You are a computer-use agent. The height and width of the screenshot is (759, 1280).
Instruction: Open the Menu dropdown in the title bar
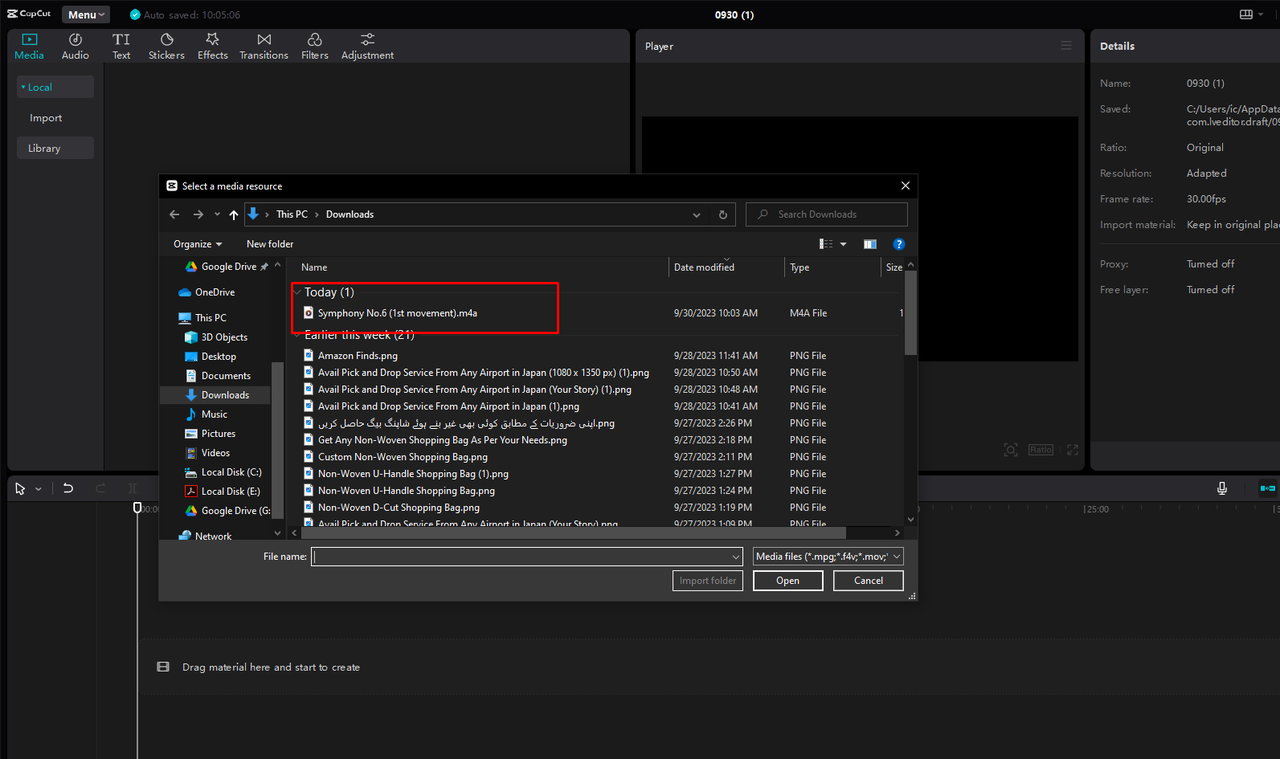pos(85,14)
